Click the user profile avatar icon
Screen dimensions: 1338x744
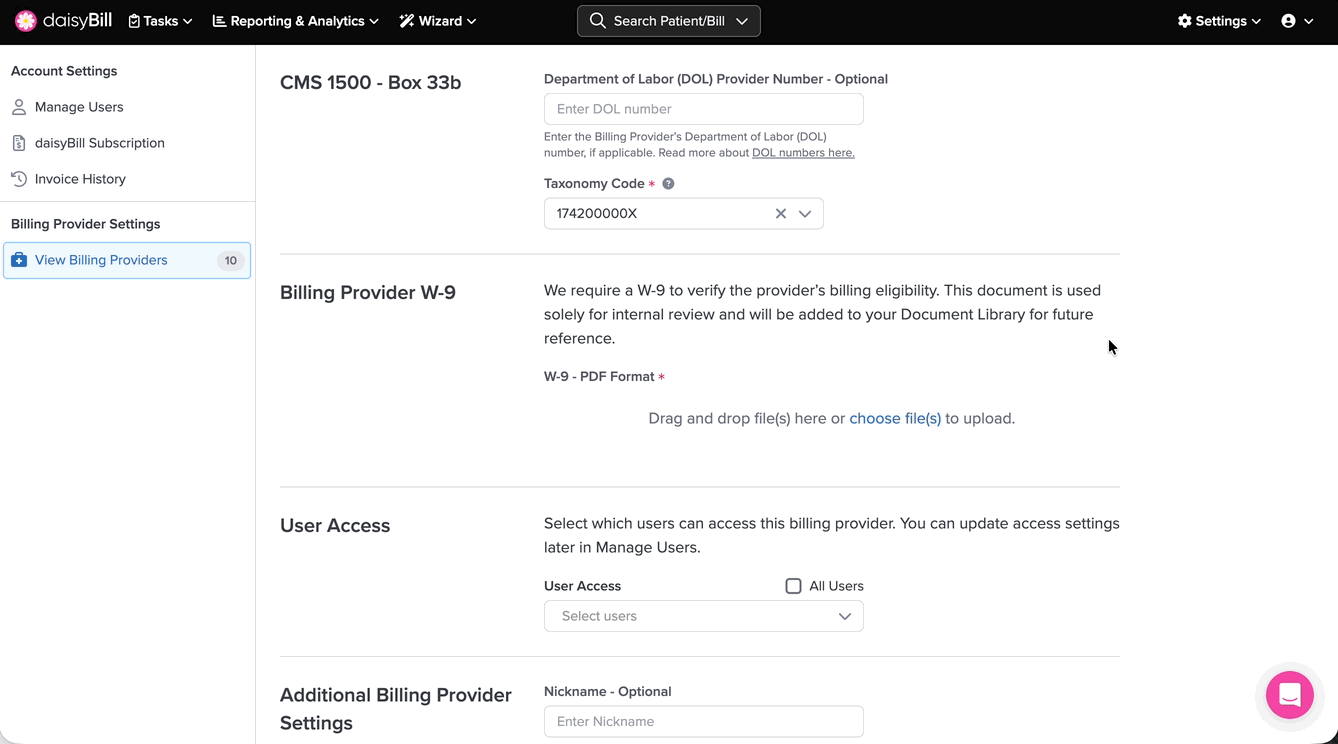[1288, 21]
